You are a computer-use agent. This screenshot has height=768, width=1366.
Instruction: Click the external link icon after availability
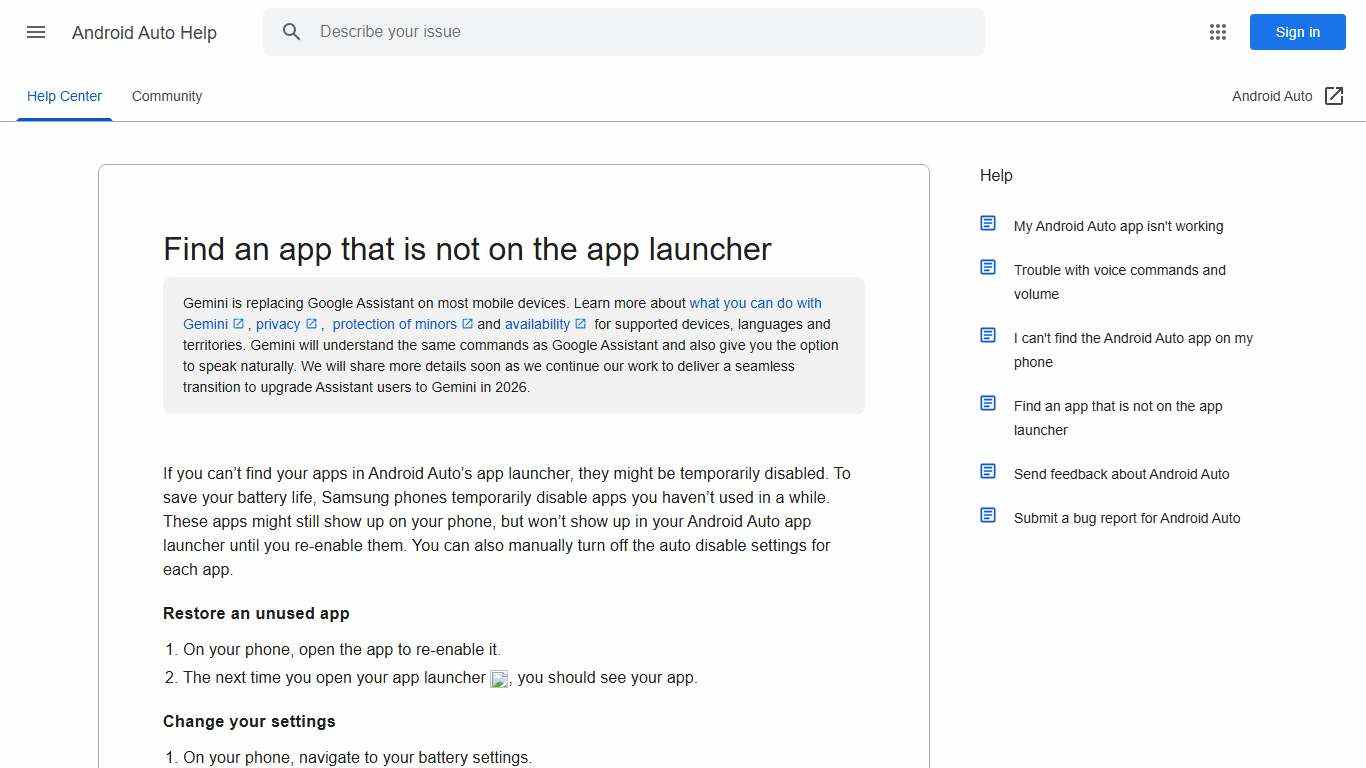[580, 323]
